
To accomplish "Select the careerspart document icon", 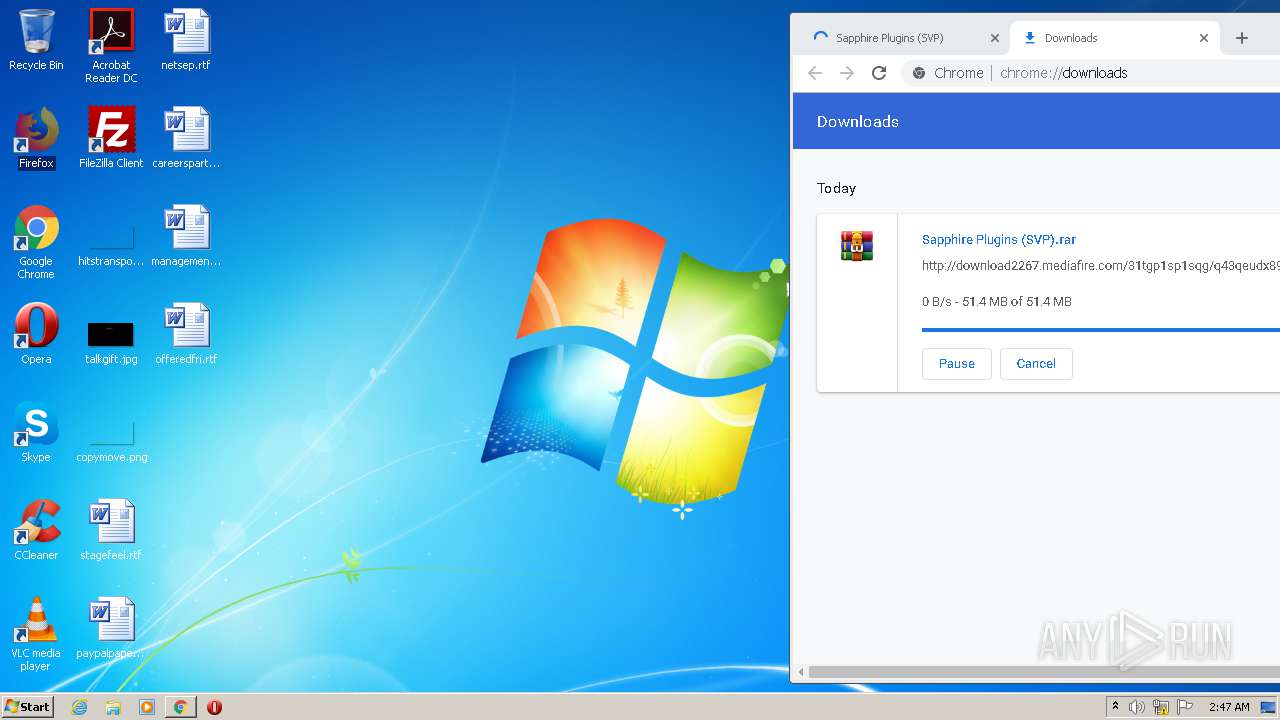I will coord(186,139).
